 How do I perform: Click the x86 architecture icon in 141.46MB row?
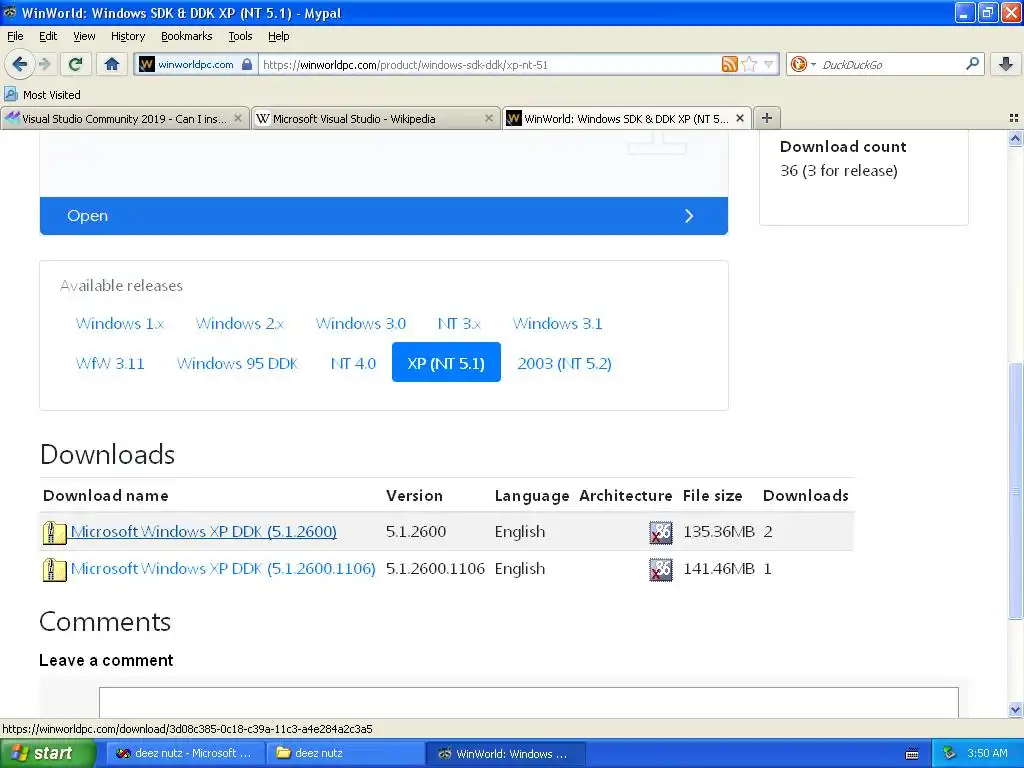click(660, 569)
